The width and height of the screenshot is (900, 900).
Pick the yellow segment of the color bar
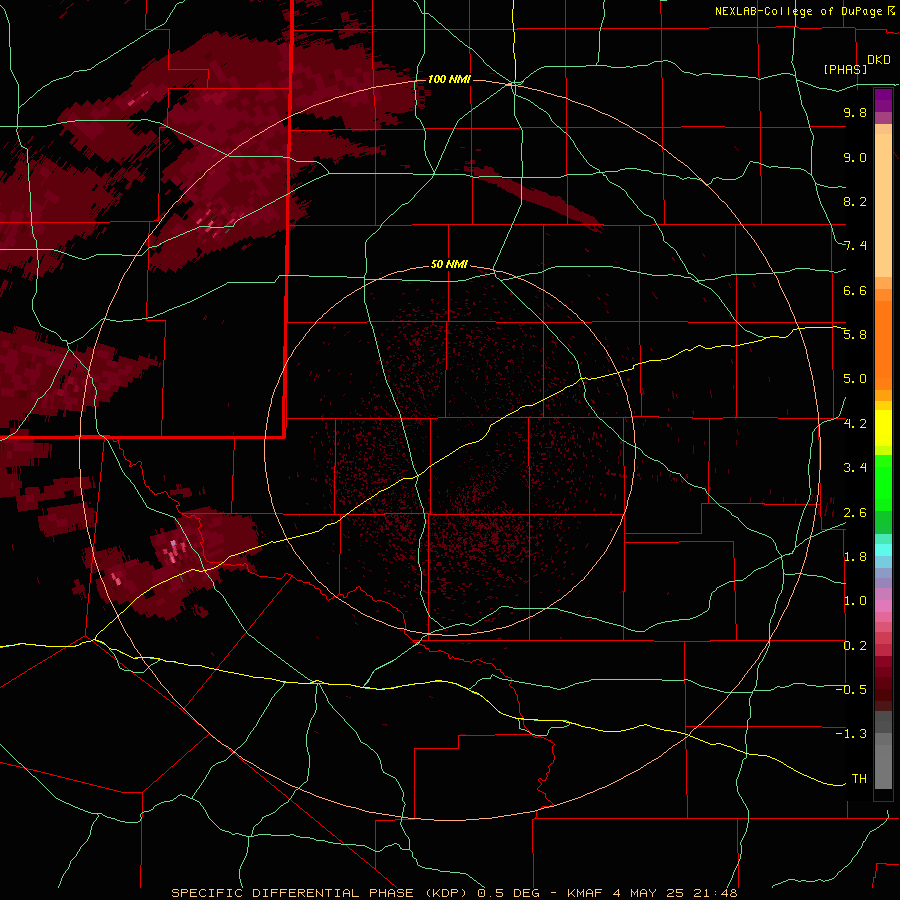click(883, 428)
